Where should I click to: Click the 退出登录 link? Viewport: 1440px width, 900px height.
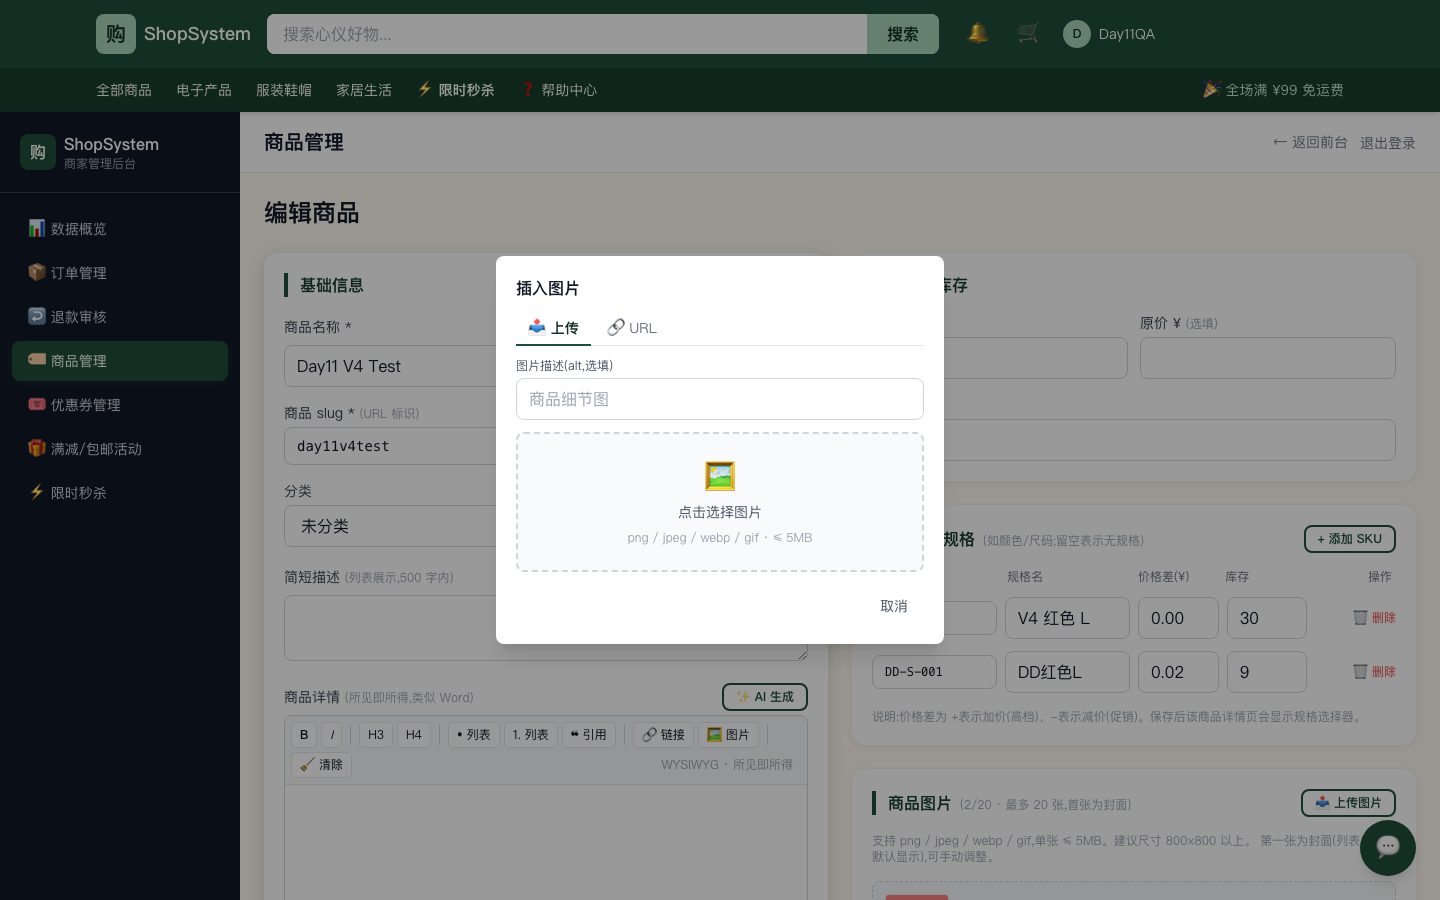[1388, 143]
